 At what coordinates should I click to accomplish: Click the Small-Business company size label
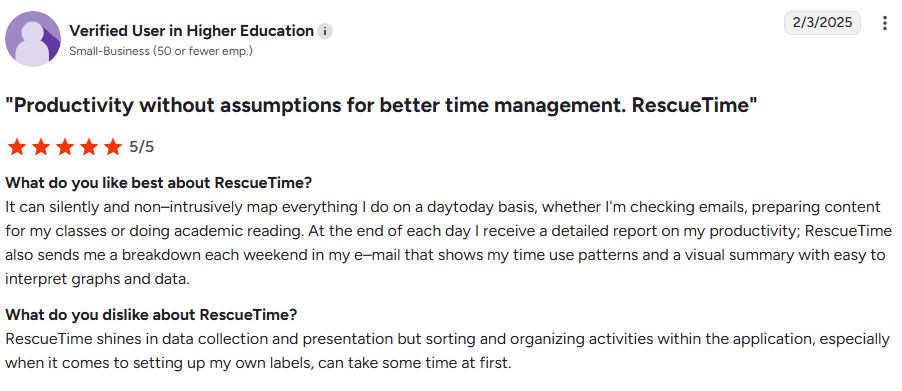point(161,51)
